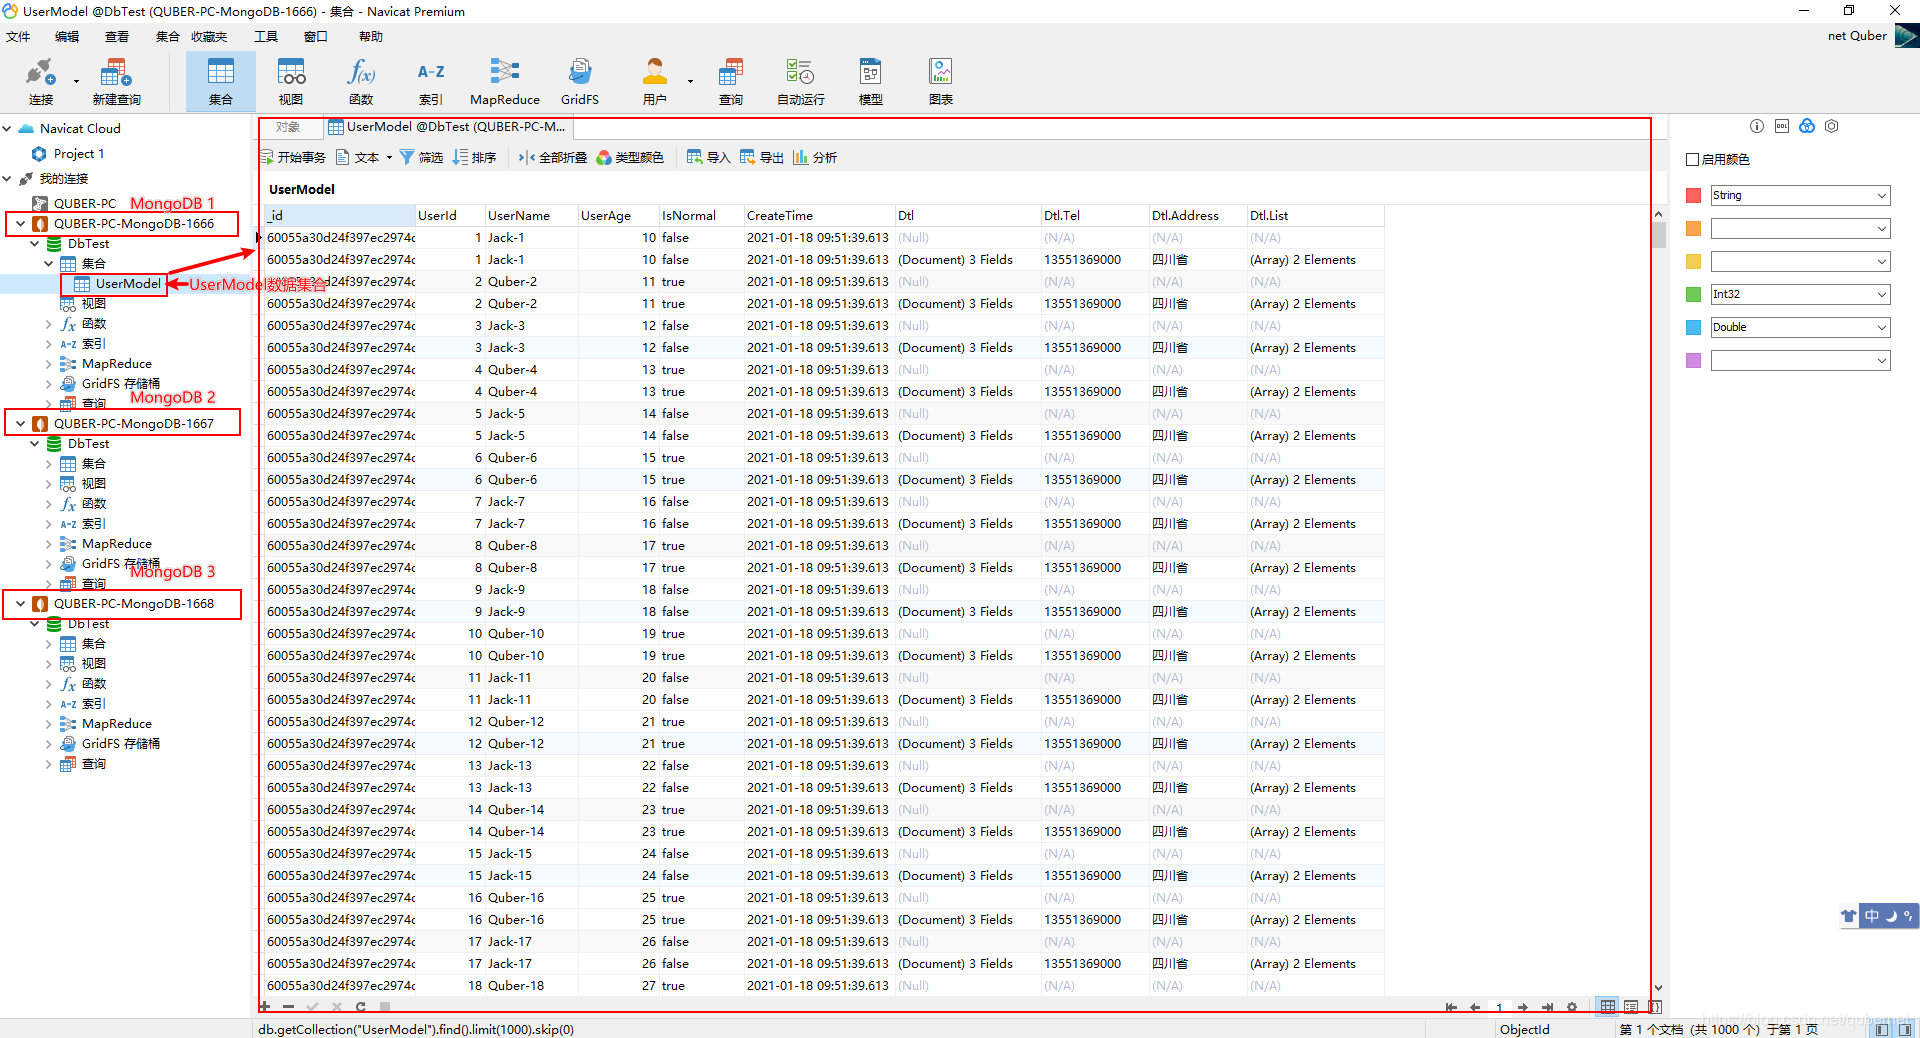Open the Double type color dropdown

click(x=1800, y=327)
